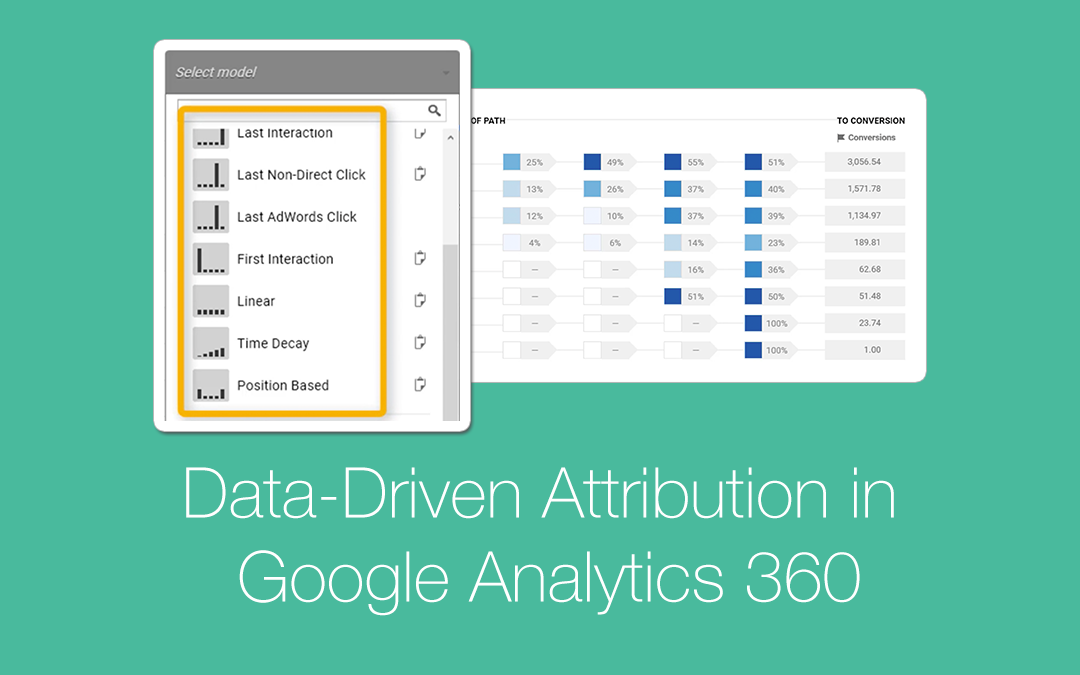Click the 3,056.54 conversions value
Image resolution: width=1080 pixels, height=675 pixels.
tap(864, 162)
